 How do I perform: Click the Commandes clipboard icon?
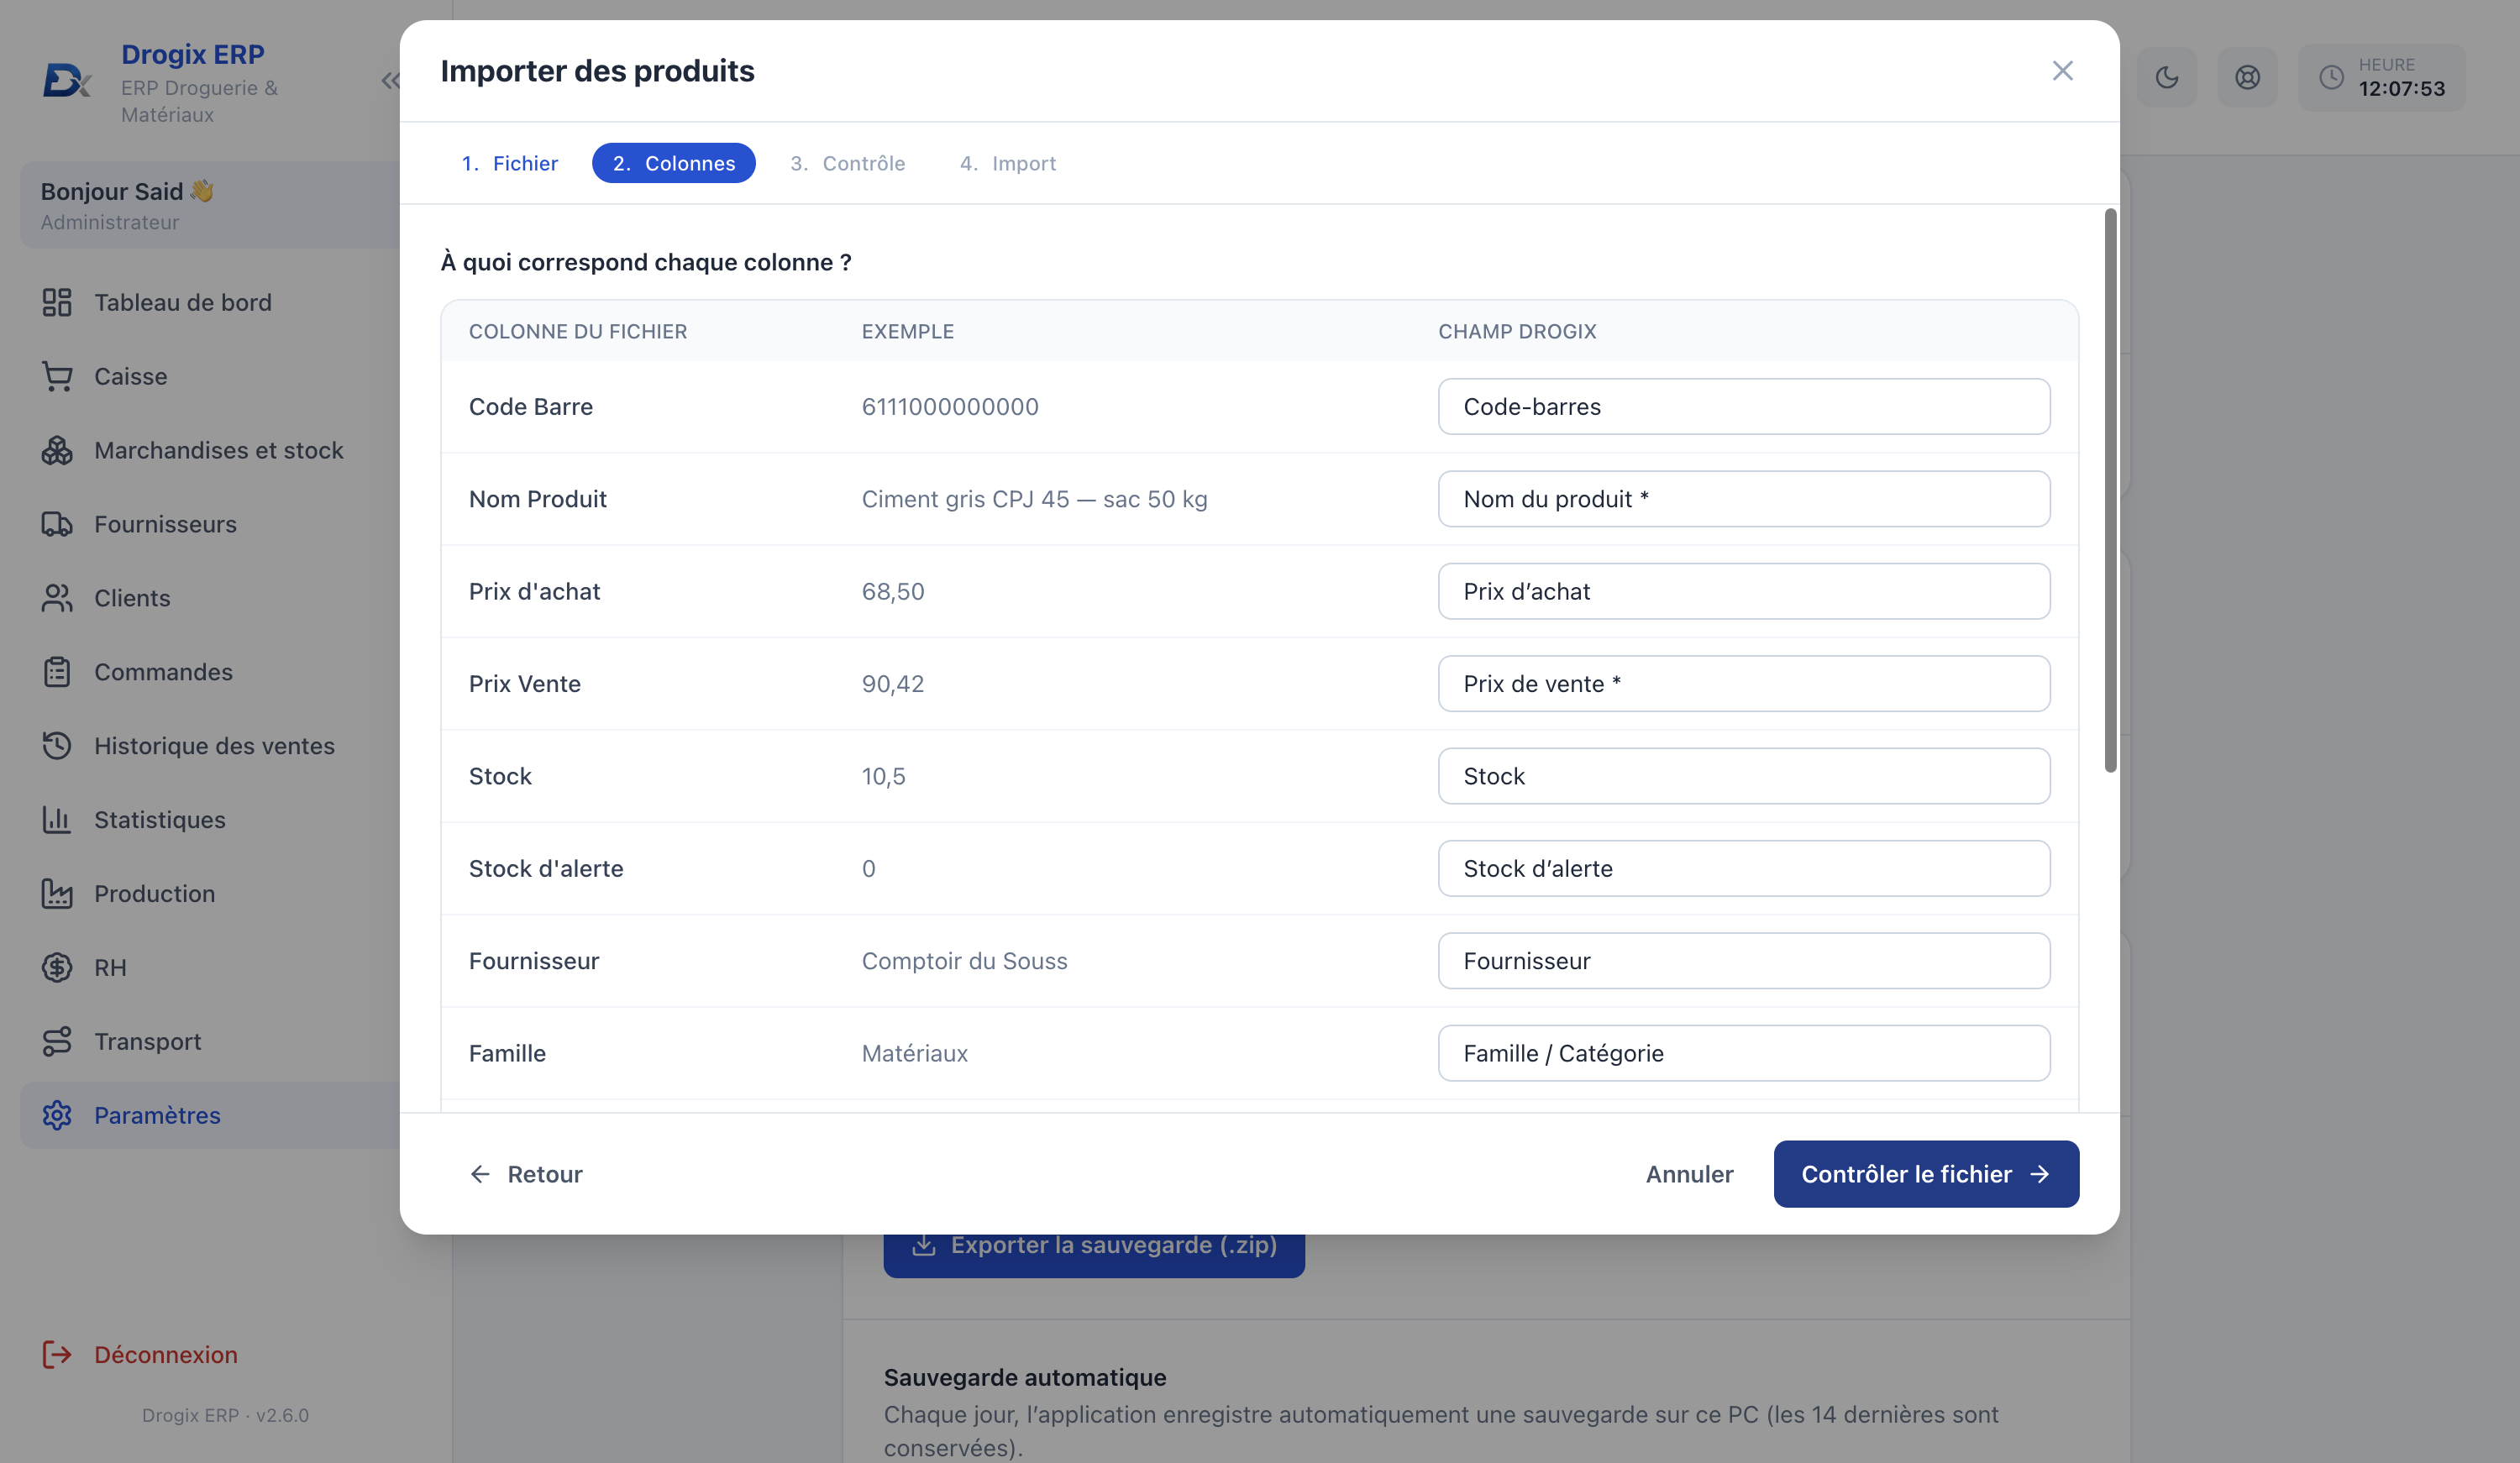coord(57,672)
